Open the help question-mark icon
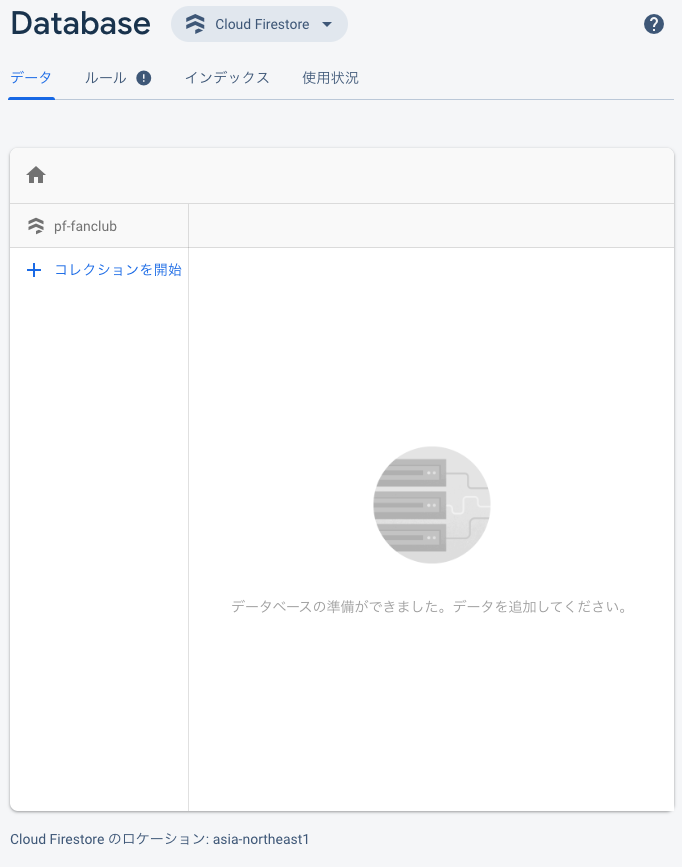This screenshot has width=682, height=867. coord(654,23)
